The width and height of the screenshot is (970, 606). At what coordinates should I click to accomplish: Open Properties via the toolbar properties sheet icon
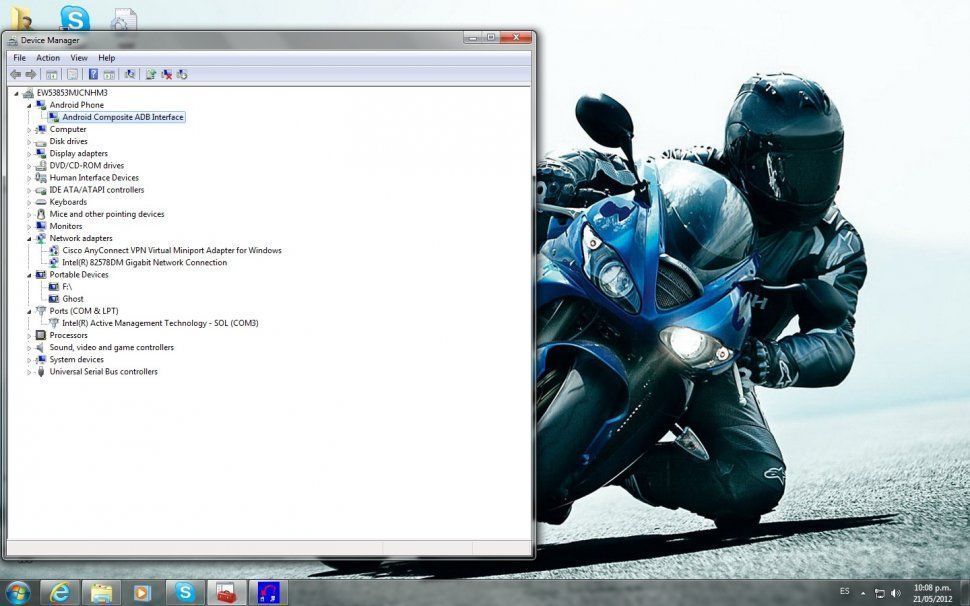coord(72,74)
